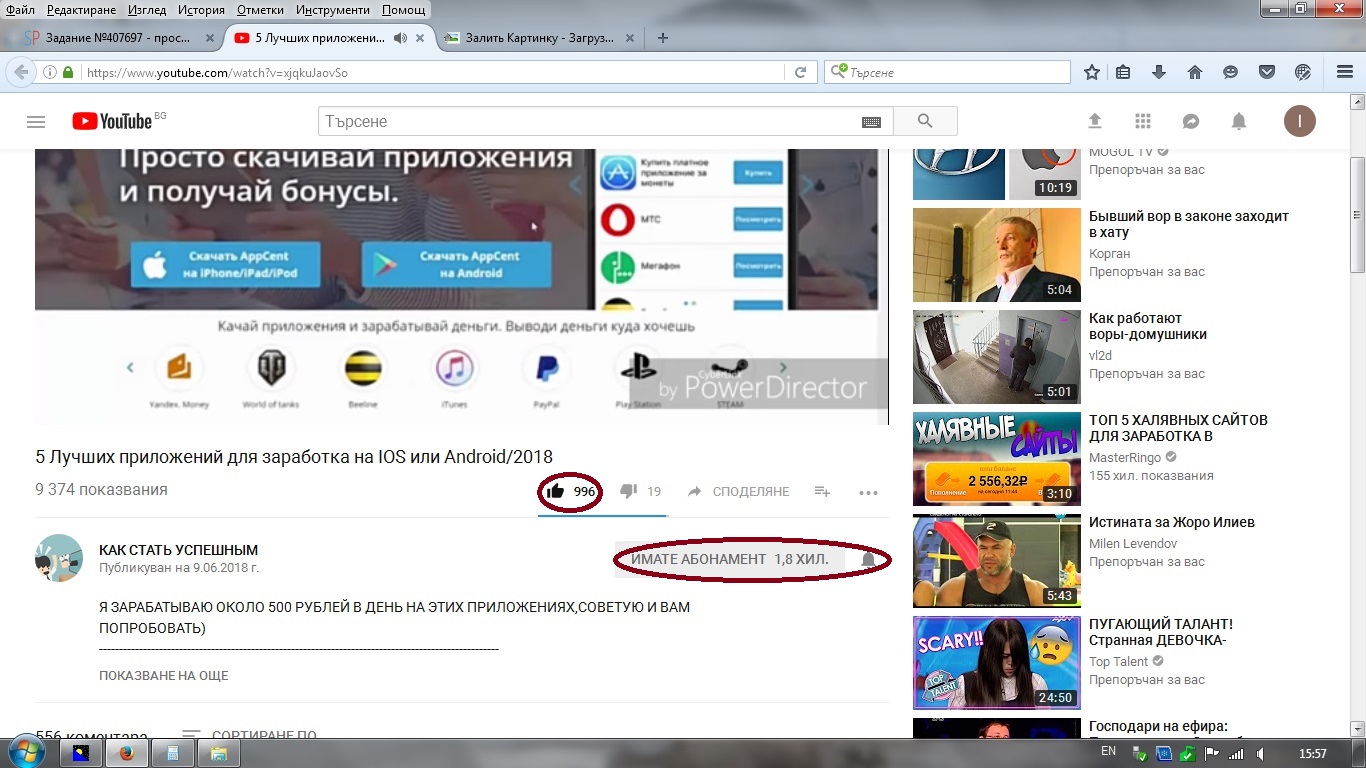Expand description with ПОКАЗВАНЕ НА ОЩЕ
Screen dimensions: 1366x768
point(164,675)
